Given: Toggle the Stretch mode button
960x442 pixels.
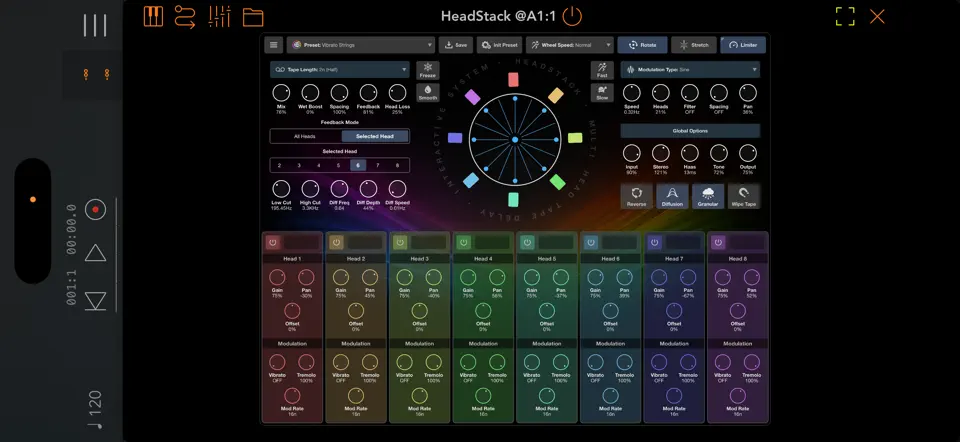Looking at the screenshot, I should [694, 45].
